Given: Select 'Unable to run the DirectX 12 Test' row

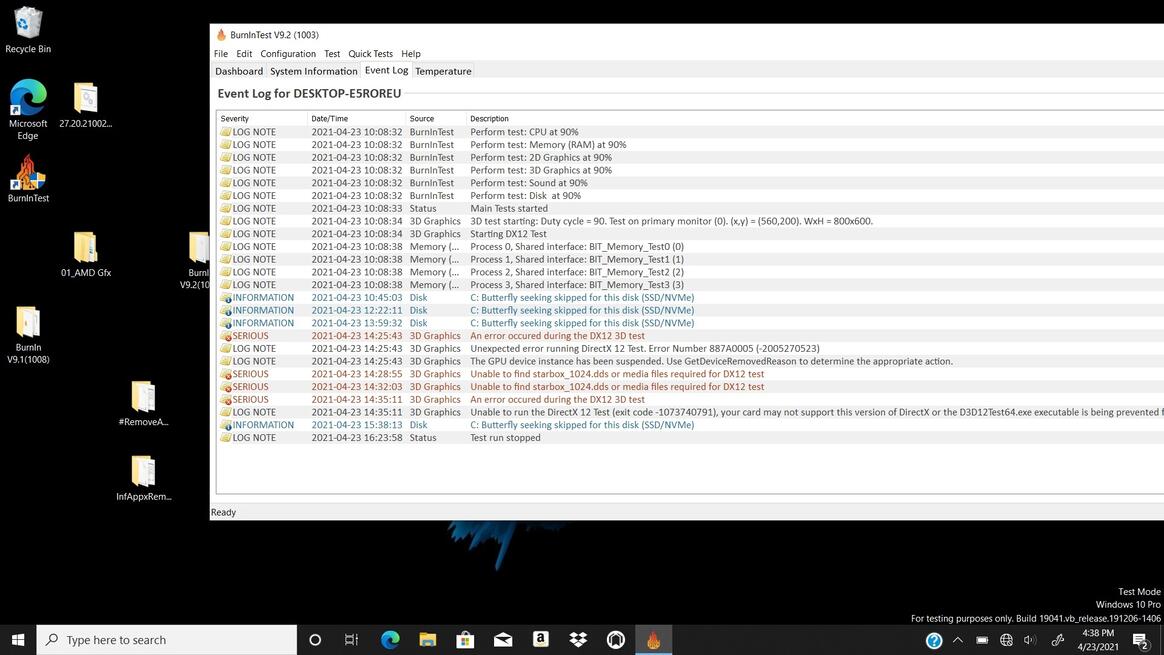Looking at the screenshot, I should (690, 412).
